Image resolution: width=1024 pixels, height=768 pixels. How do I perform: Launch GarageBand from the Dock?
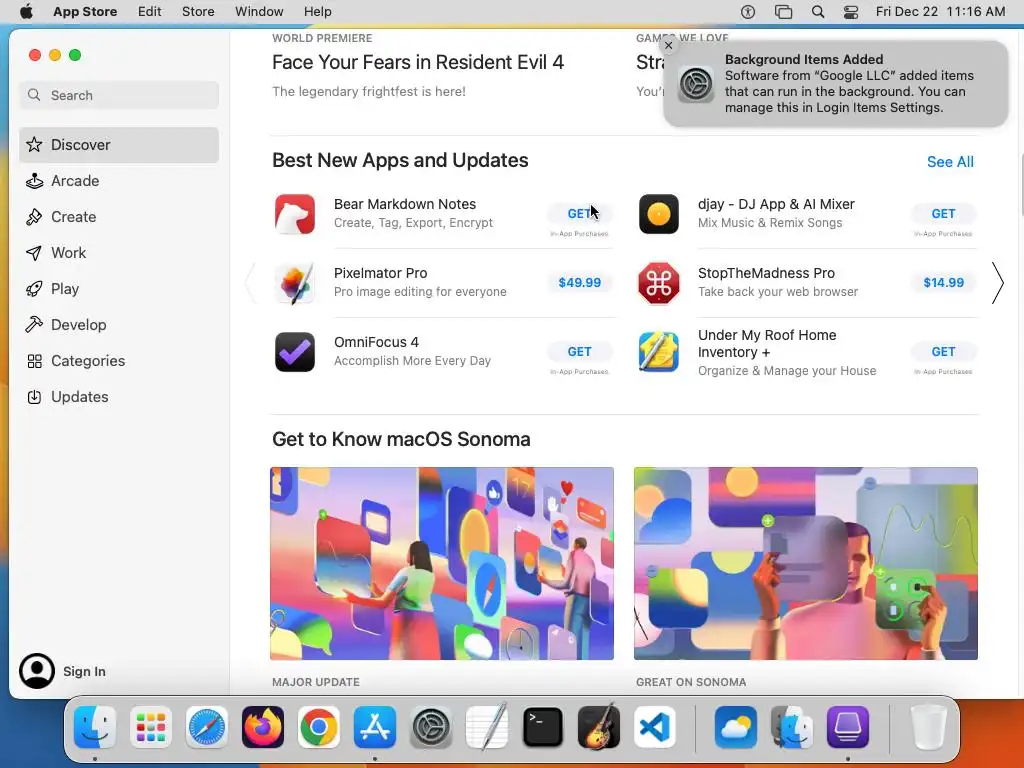tap(599, 727)
